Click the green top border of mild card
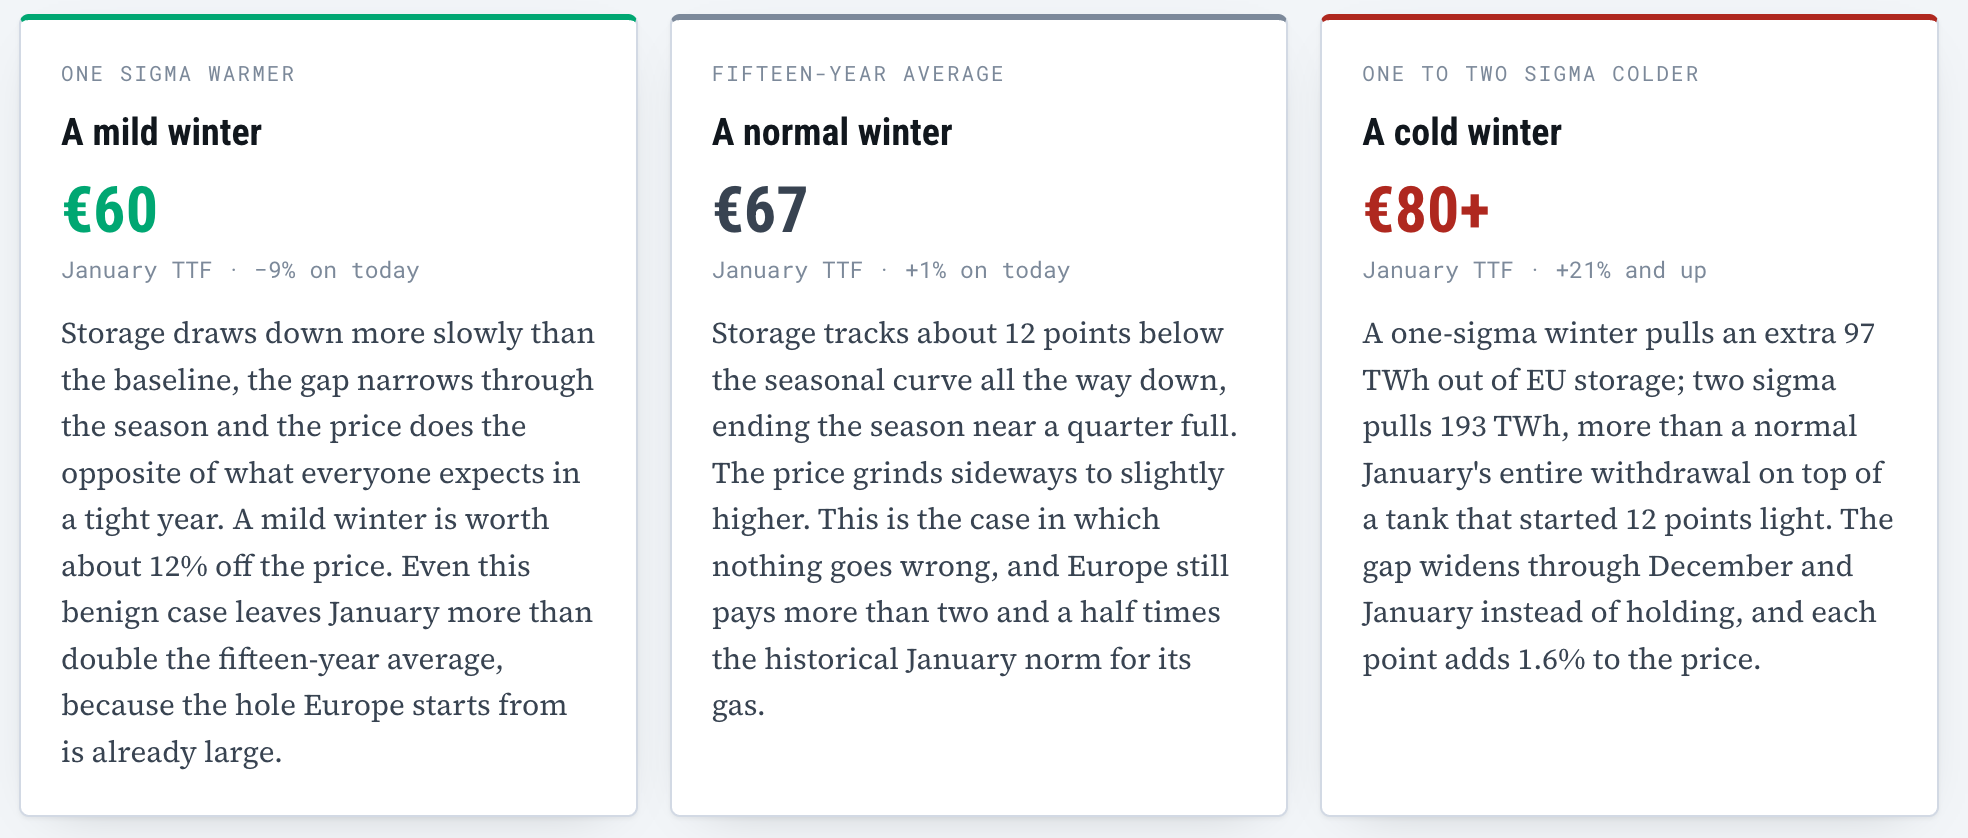This screenshot has width=1968, height=838. [x=328, y=17]
